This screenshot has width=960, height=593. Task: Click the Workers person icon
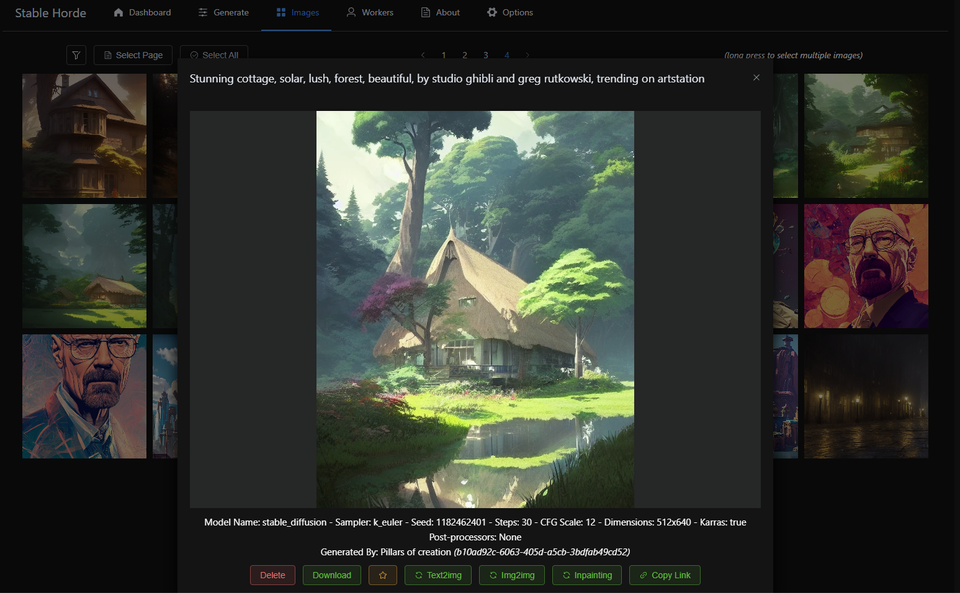pyautogui.click(x=349, y=13)
